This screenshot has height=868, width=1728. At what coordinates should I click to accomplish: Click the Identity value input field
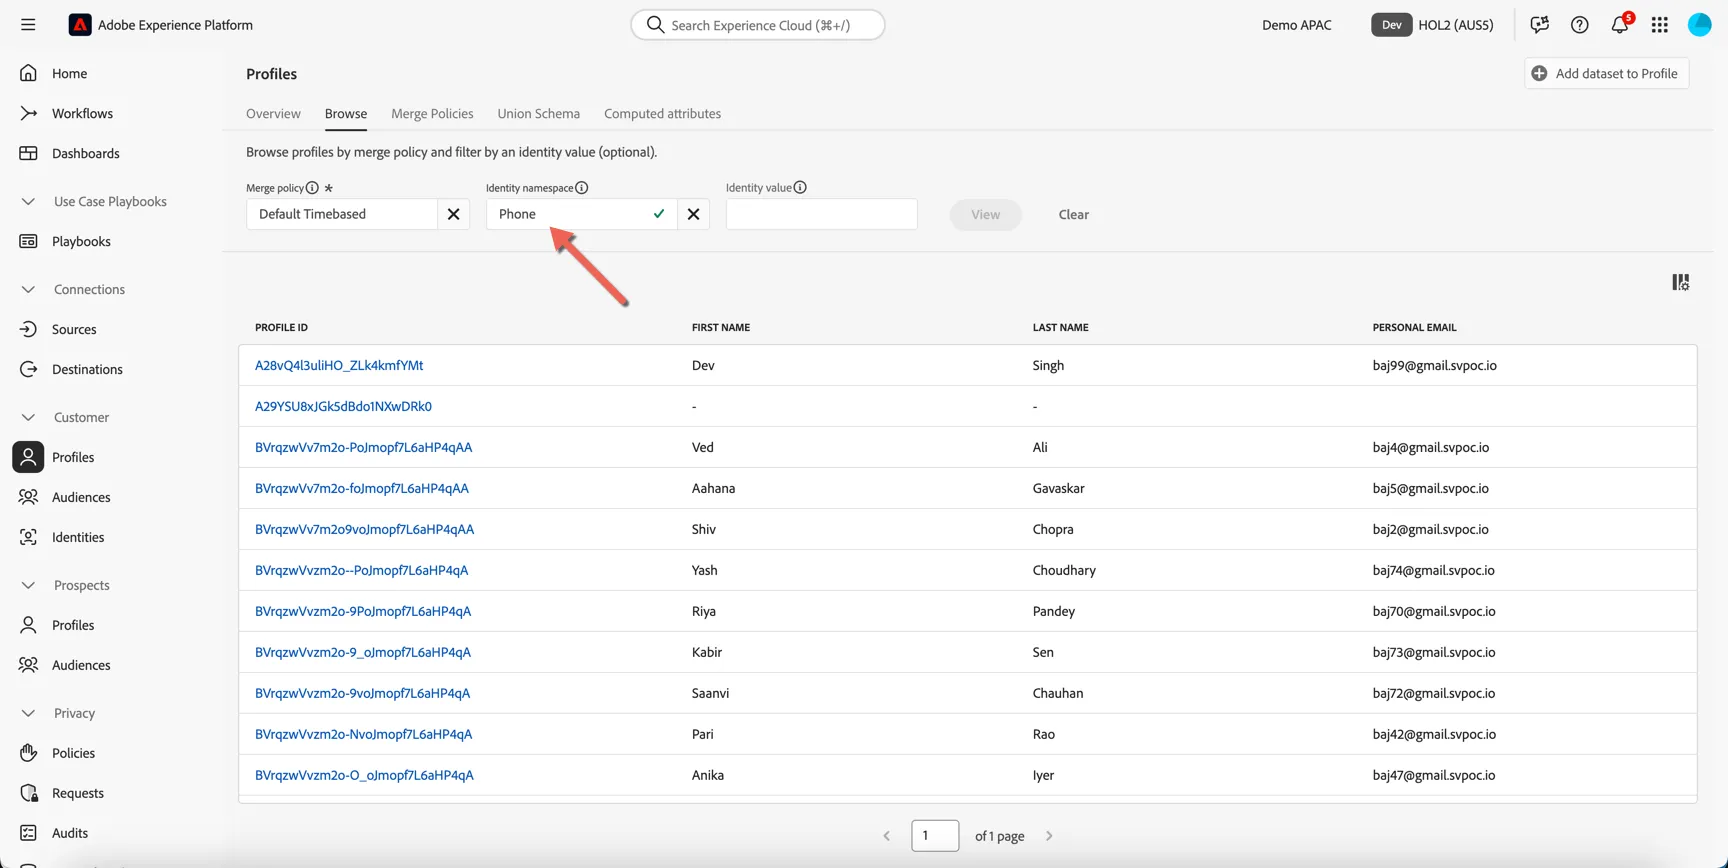822,214
